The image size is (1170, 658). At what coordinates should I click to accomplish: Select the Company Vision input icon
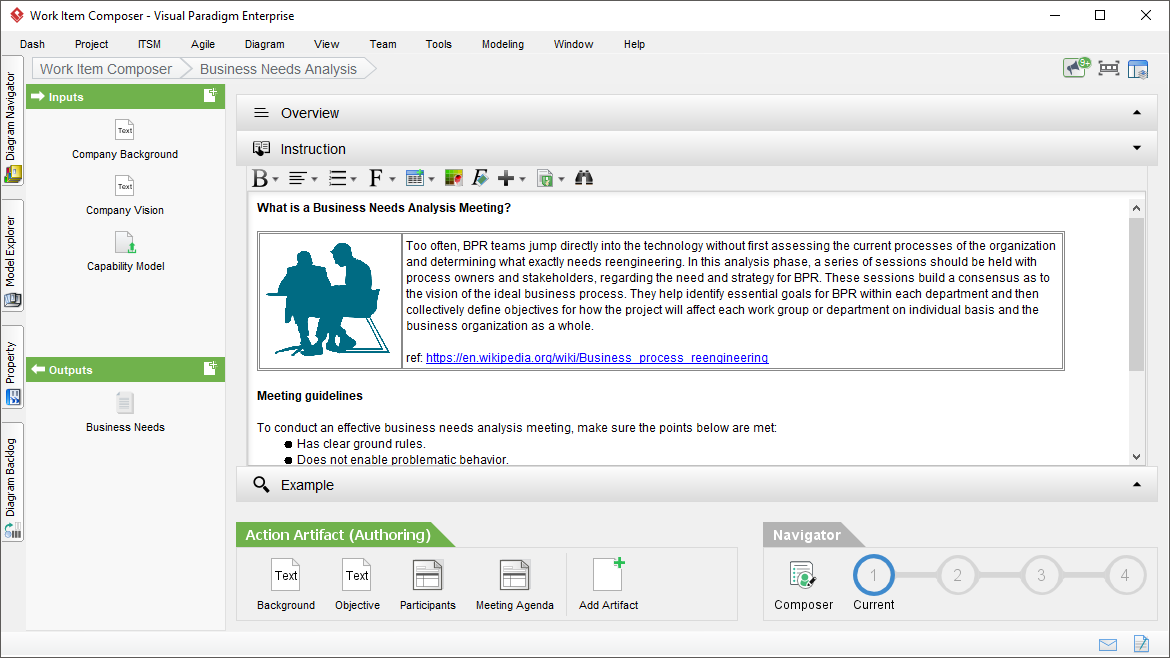click(x=125, y=186)
